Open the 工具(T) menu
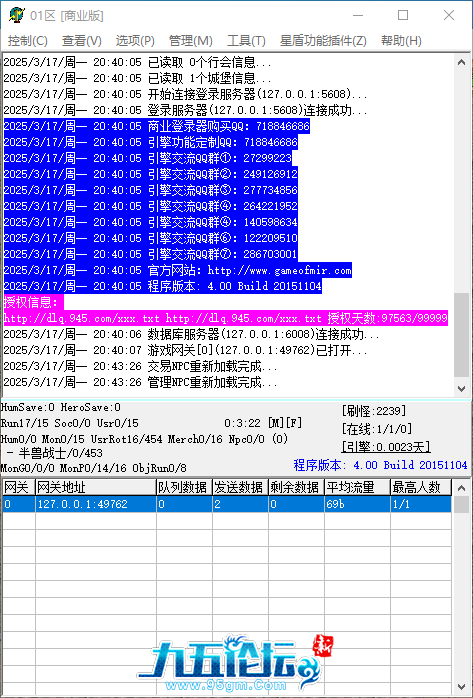The image size is (473, 698). pos(246,41)
